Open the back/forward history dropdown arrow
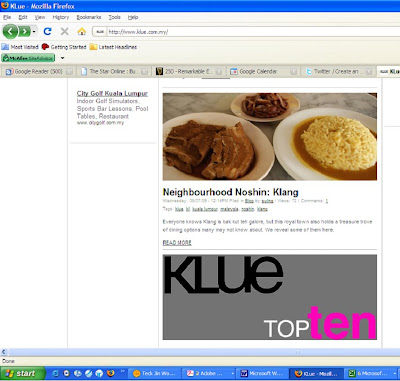Viewport: 400px width, 381px height. click(x=34, y=32)
